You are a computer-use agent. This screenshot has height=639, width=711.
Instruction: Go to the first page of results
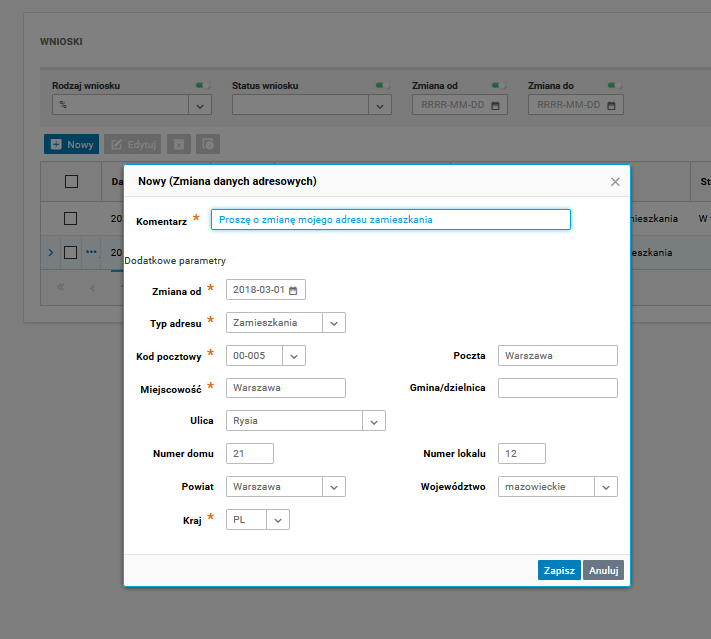tap(60, 287)
